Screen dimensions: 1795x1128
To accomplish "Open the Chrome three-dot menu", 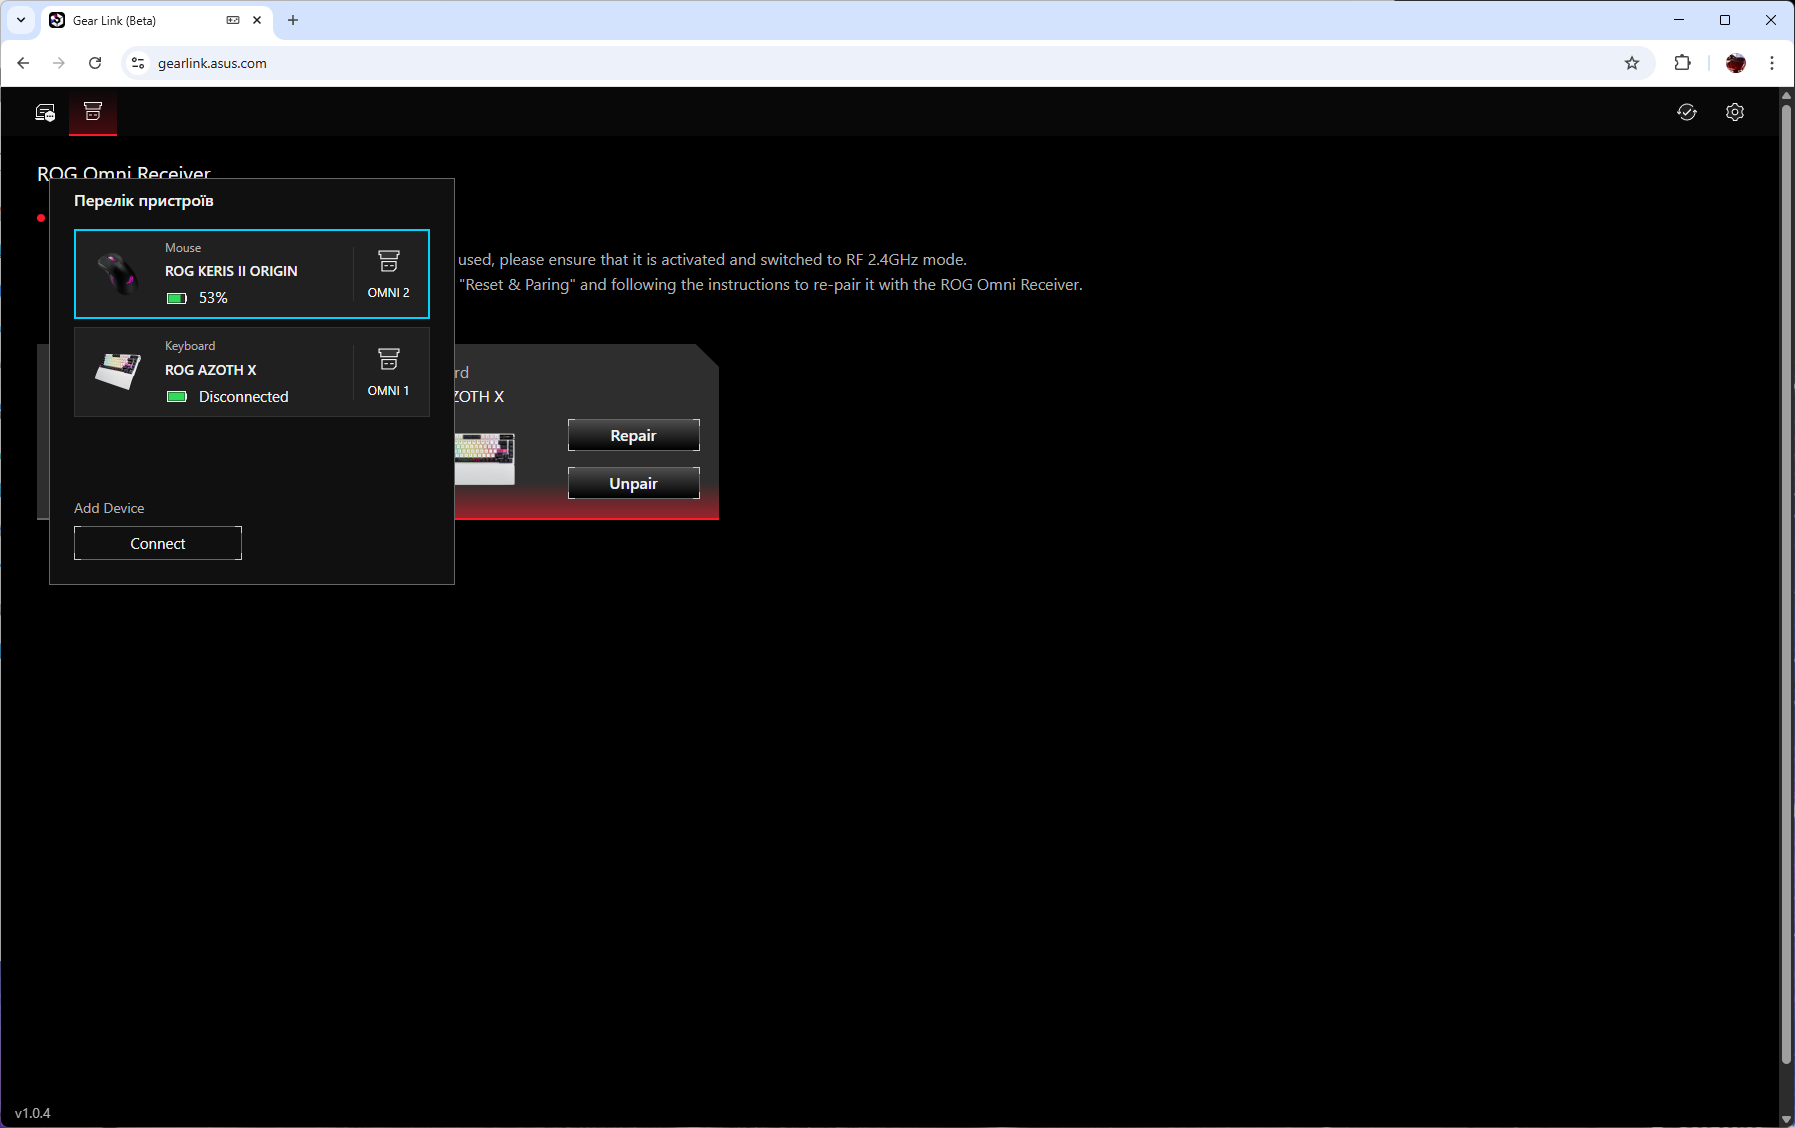I will (x=1772, y=63).
